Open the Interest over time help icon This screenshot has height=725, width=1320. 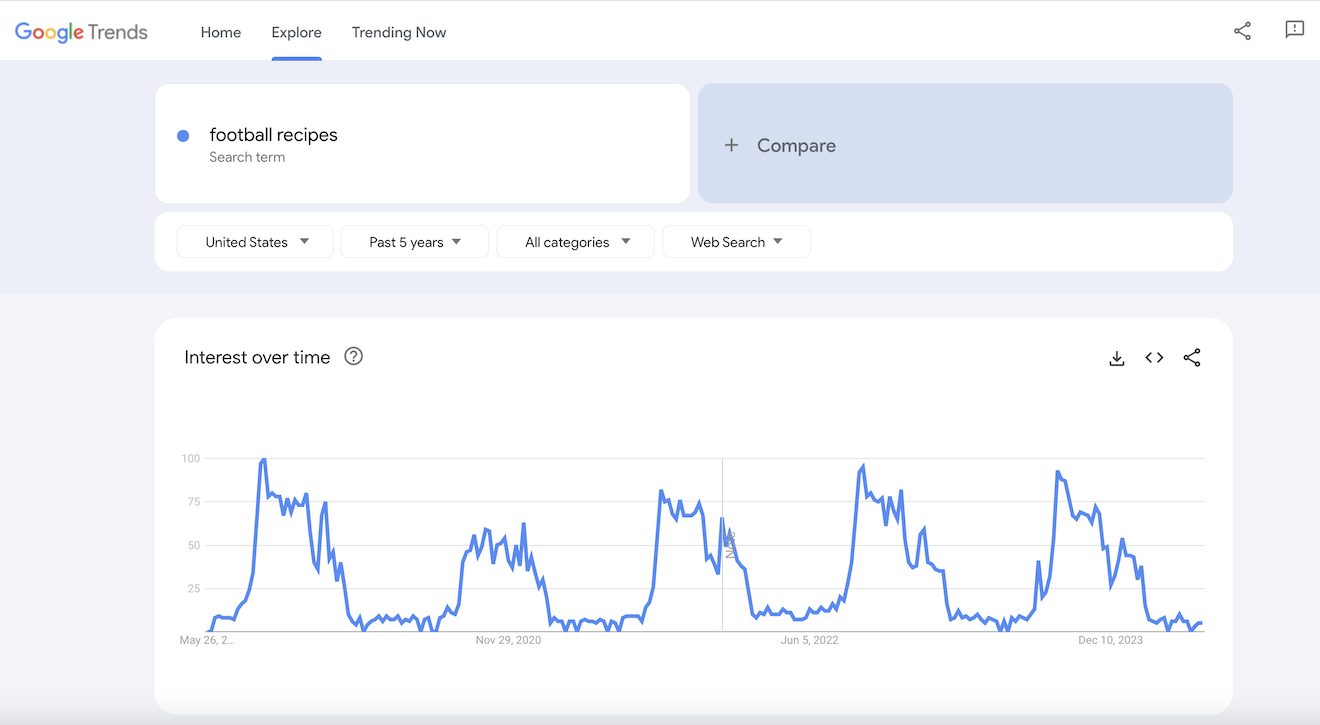click(353, 356)
